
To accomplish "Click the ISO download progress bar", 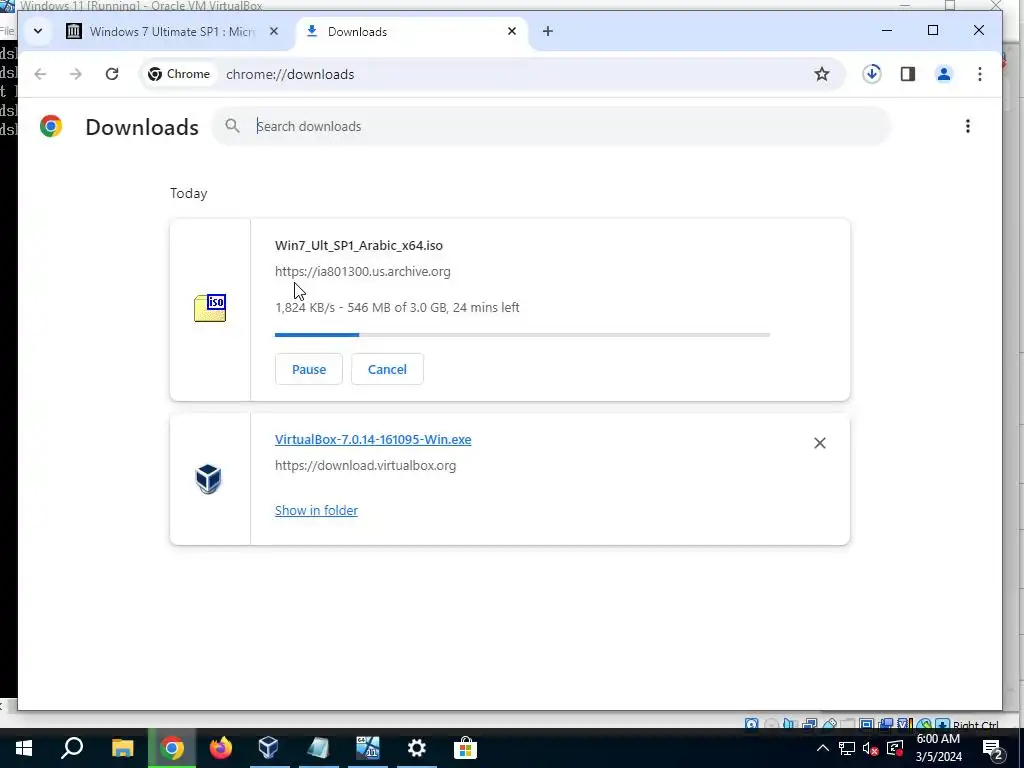I will (522, 335).
